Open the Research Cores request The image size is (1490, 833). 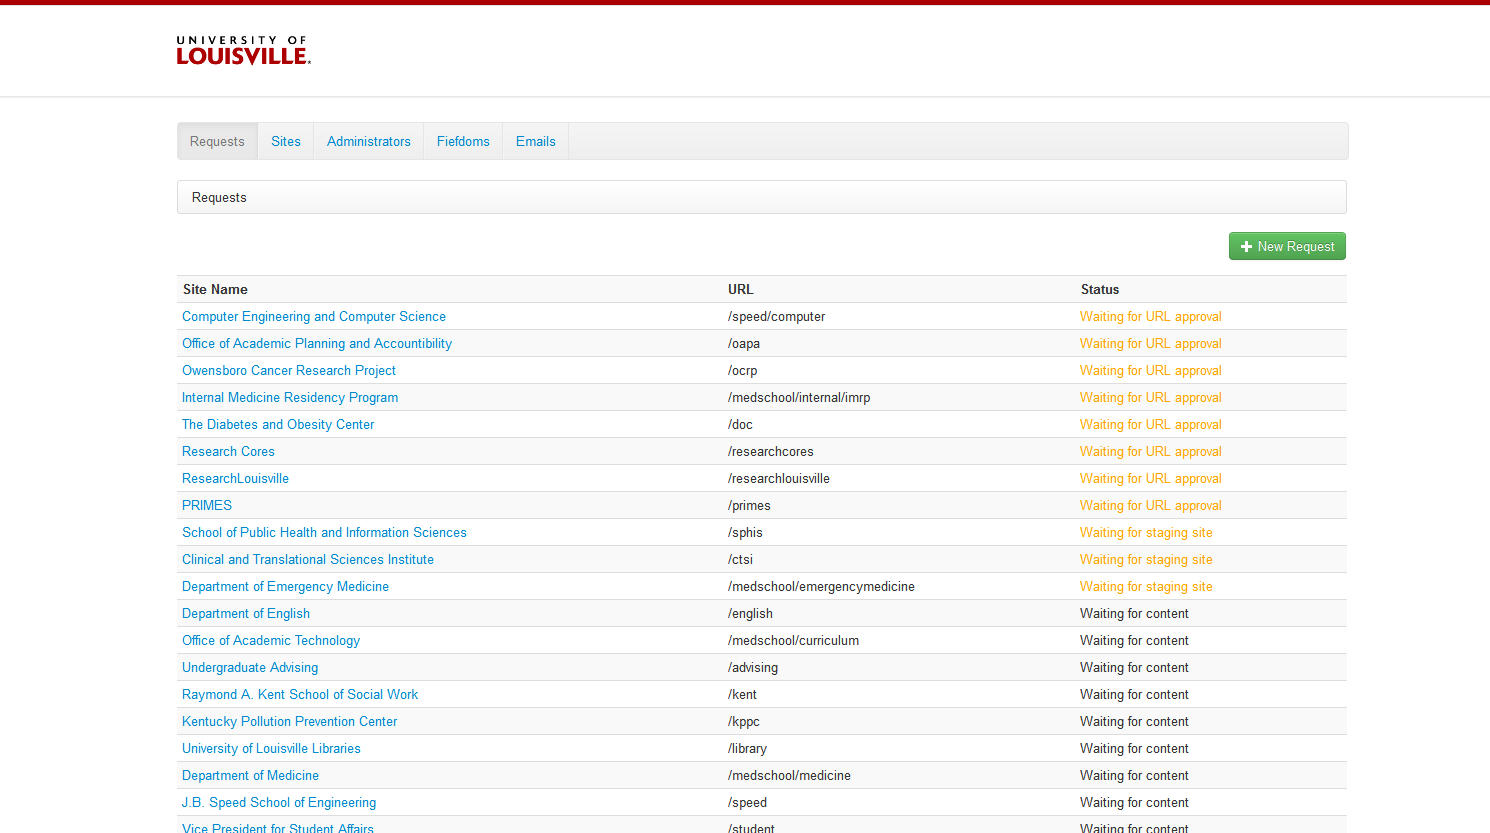pos(228,451)
